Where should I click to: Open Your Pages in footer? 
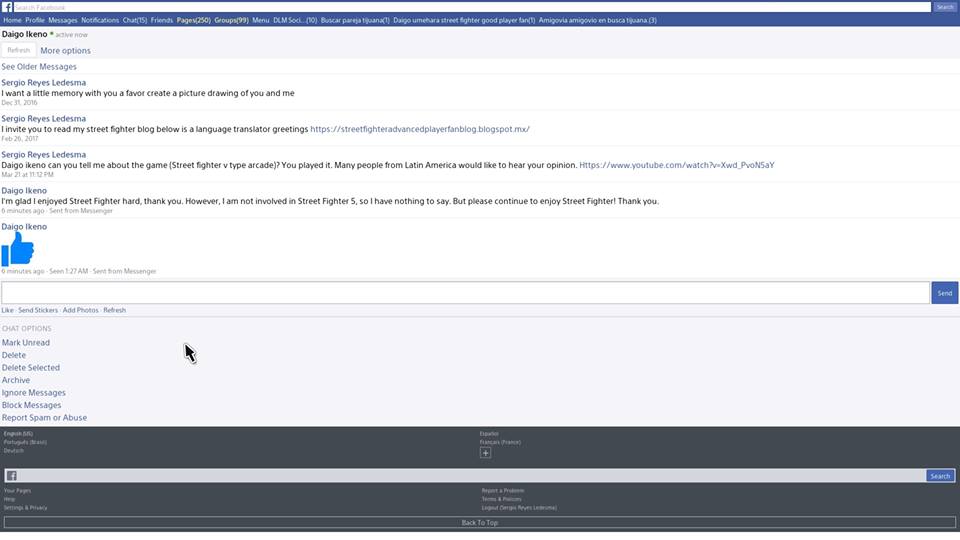[17, 491]
